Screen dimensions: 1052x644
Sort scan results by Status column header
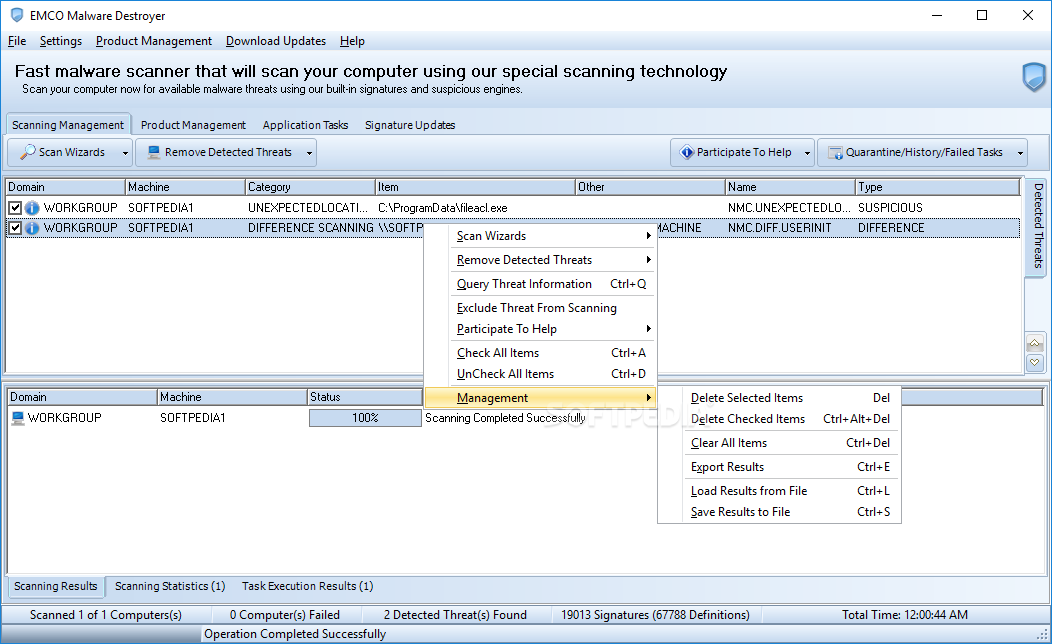(x=366, y=397)
